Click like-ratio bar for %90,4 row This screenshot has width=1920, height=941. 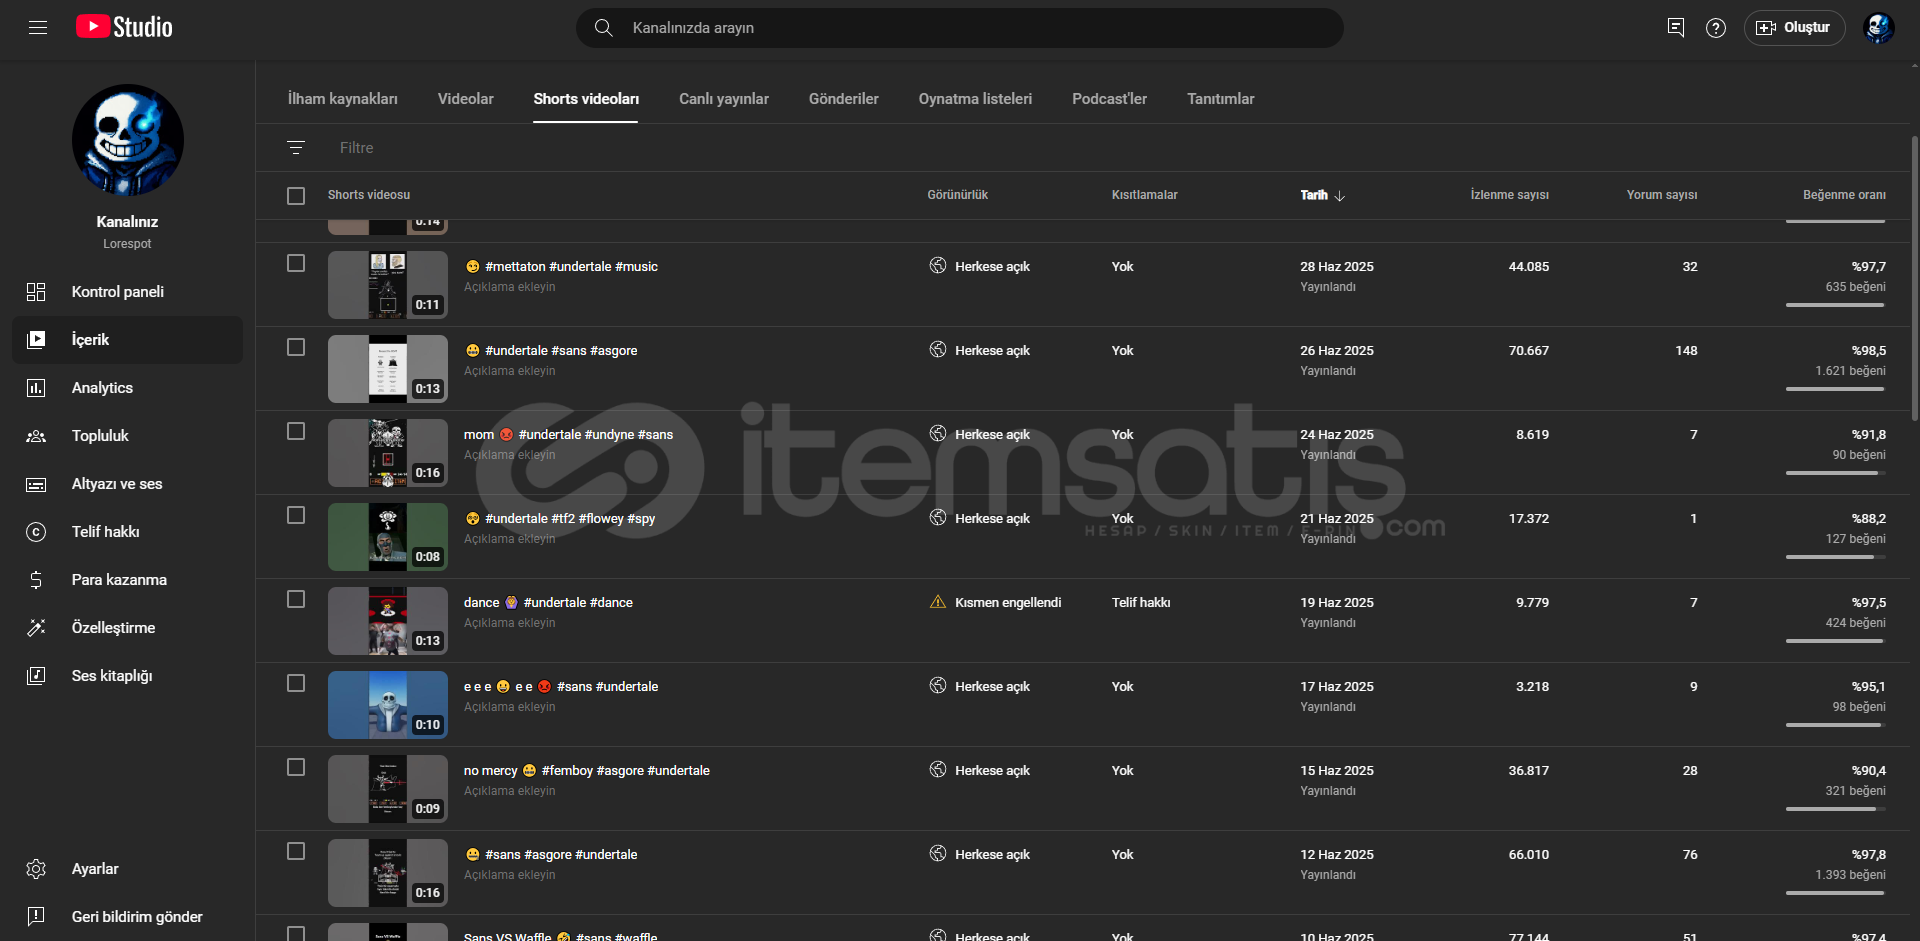point(1835,809)
